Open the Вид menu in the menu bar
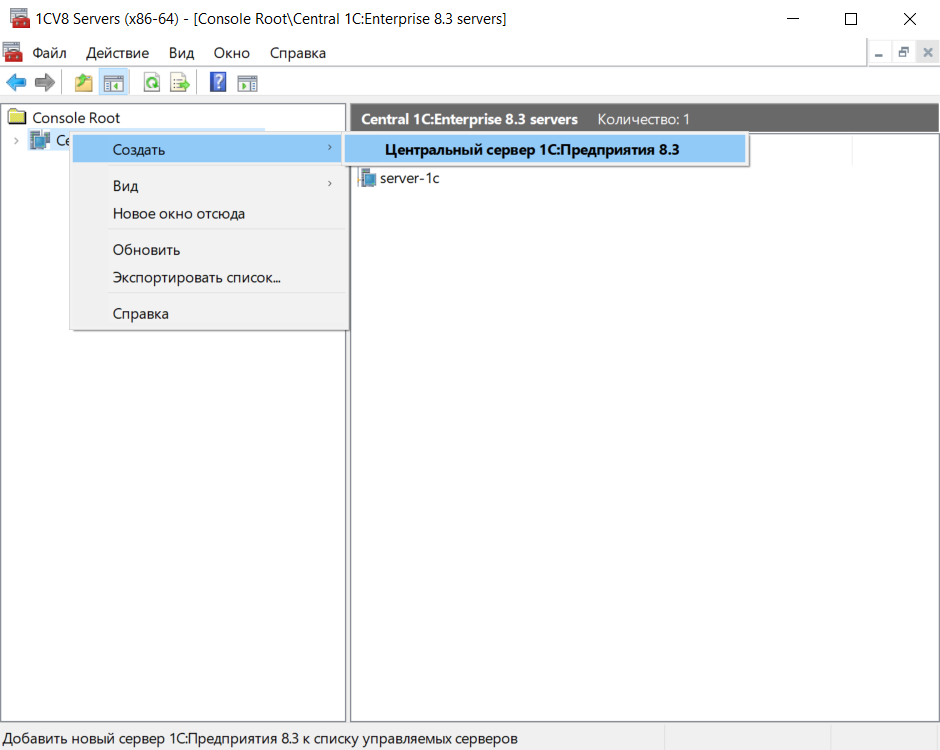 181,53
